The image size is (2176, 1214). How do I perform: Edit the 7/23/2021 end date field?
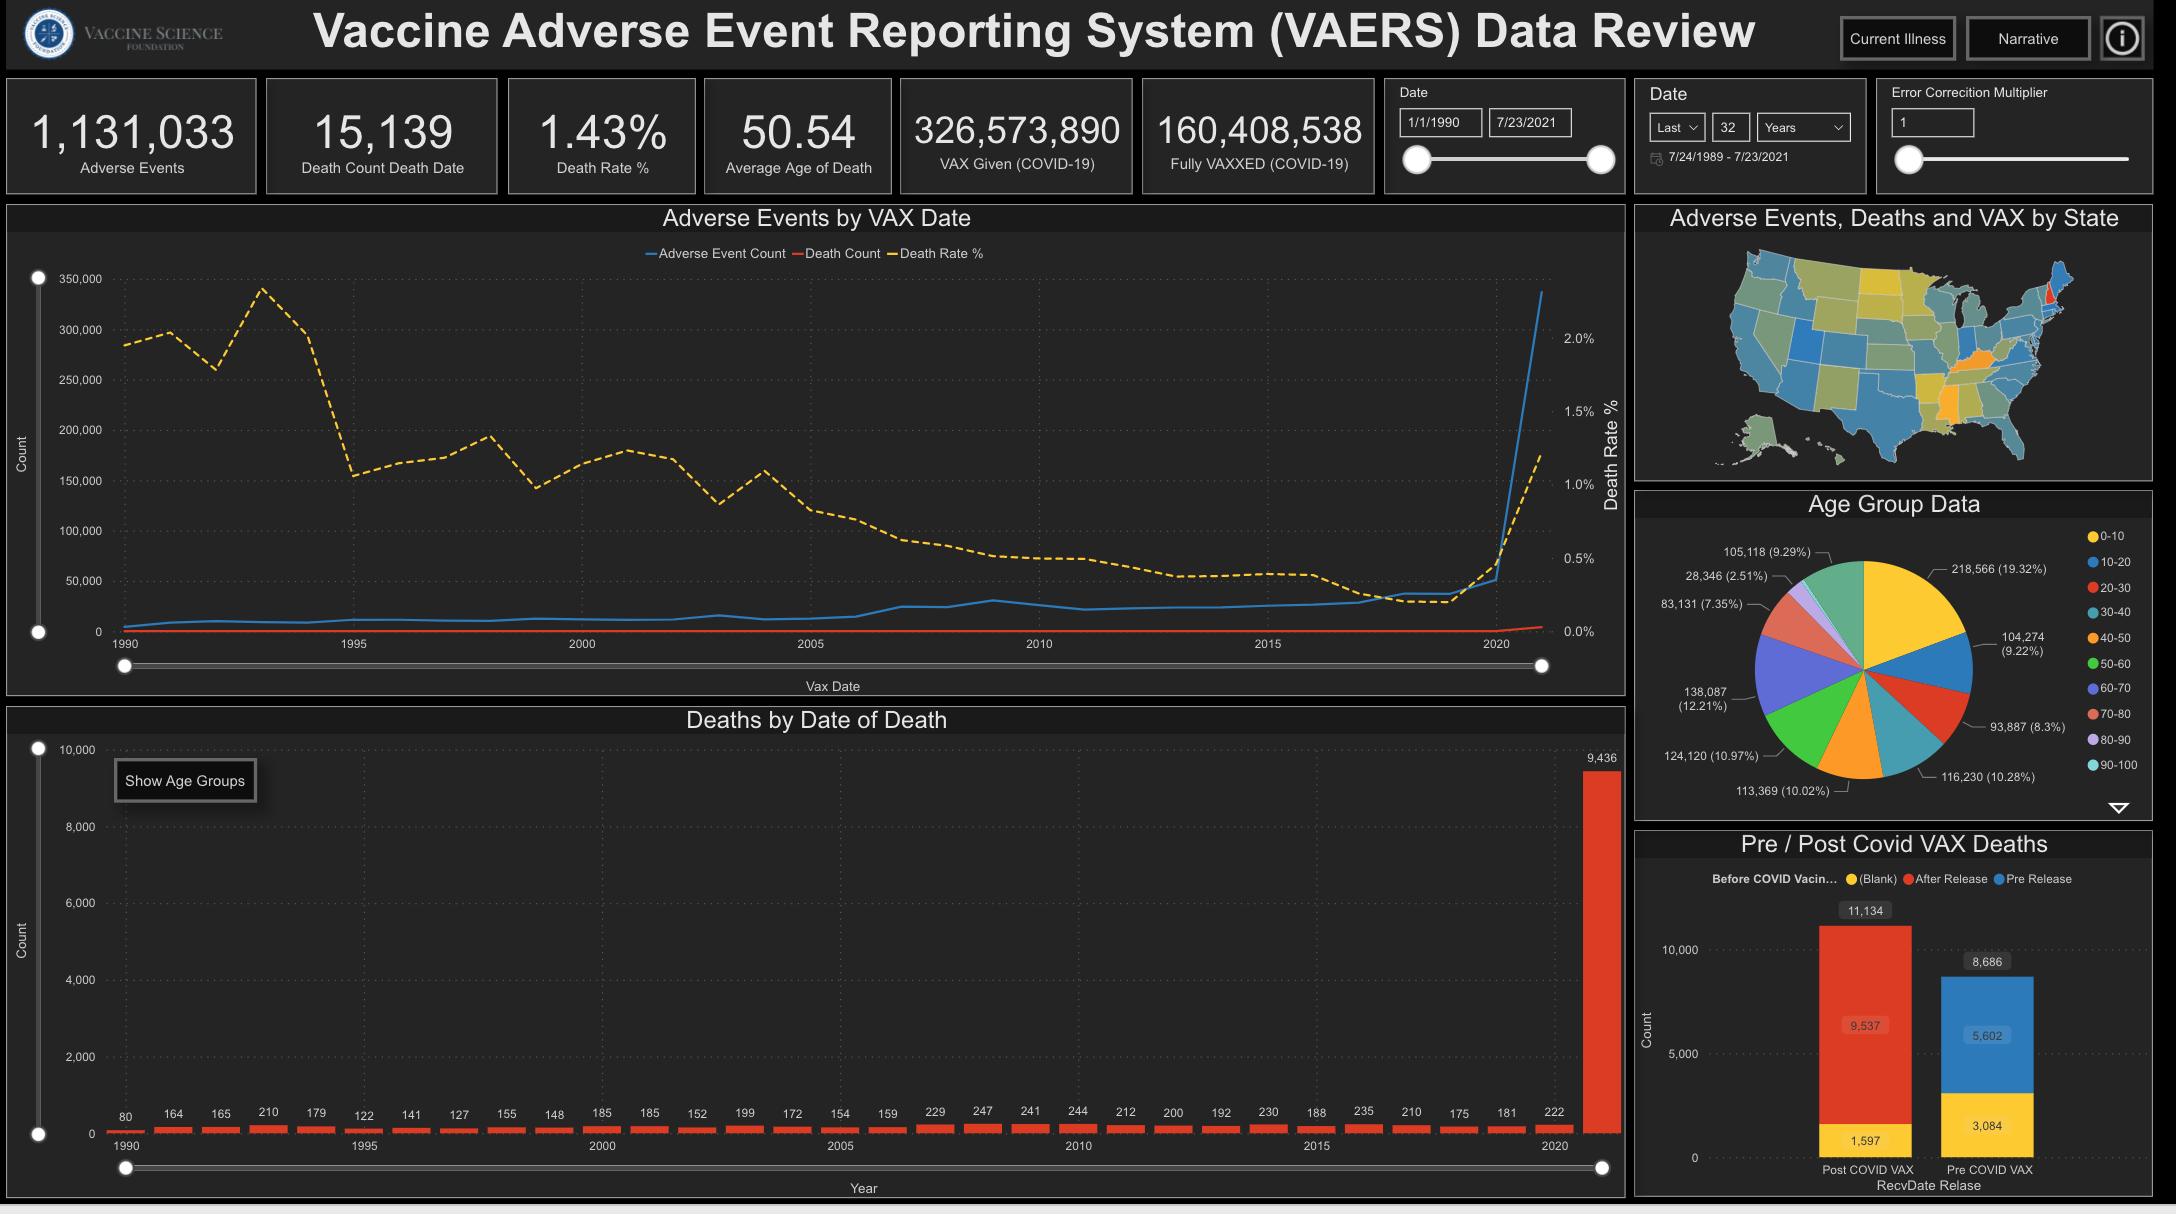[1529, 122]
